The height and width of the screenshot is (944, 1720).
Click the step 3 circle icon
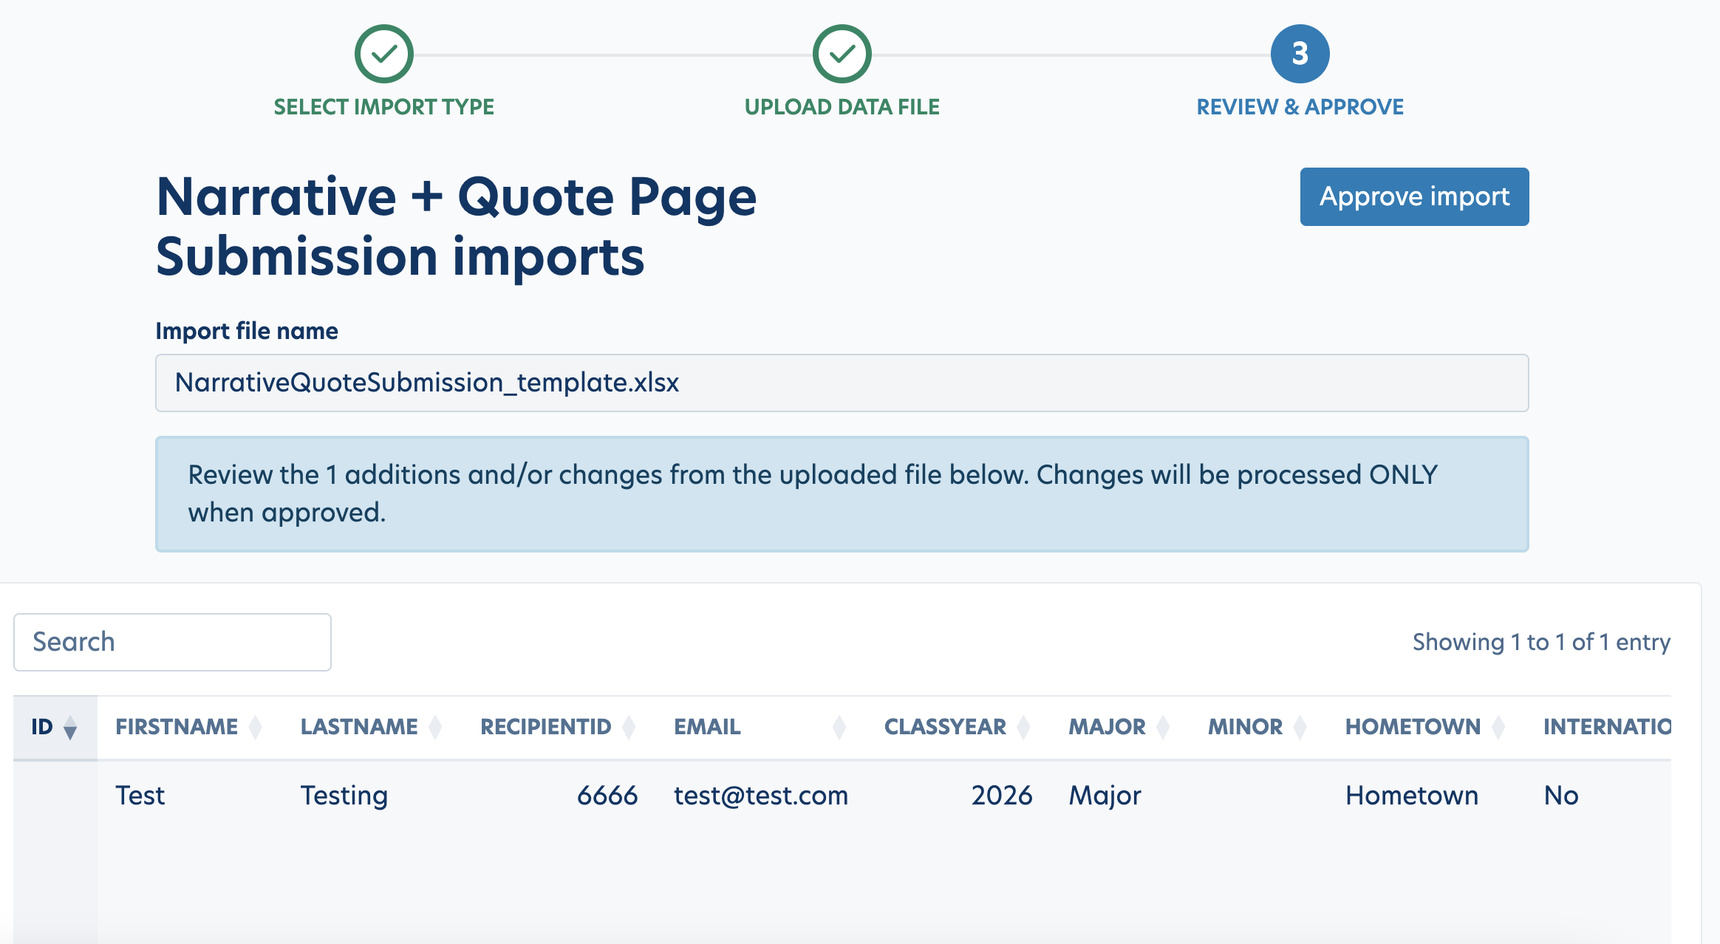(x=1300, y=54)
